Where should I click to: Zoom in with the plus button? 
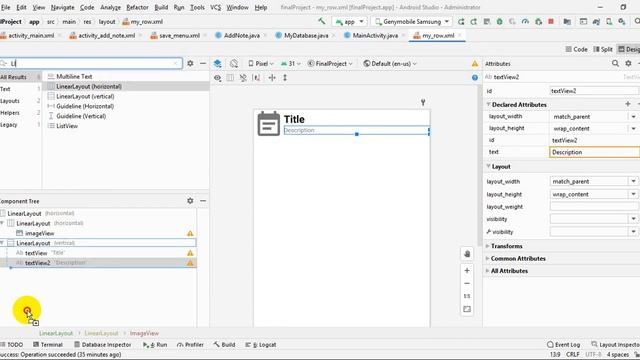point(467,270)
